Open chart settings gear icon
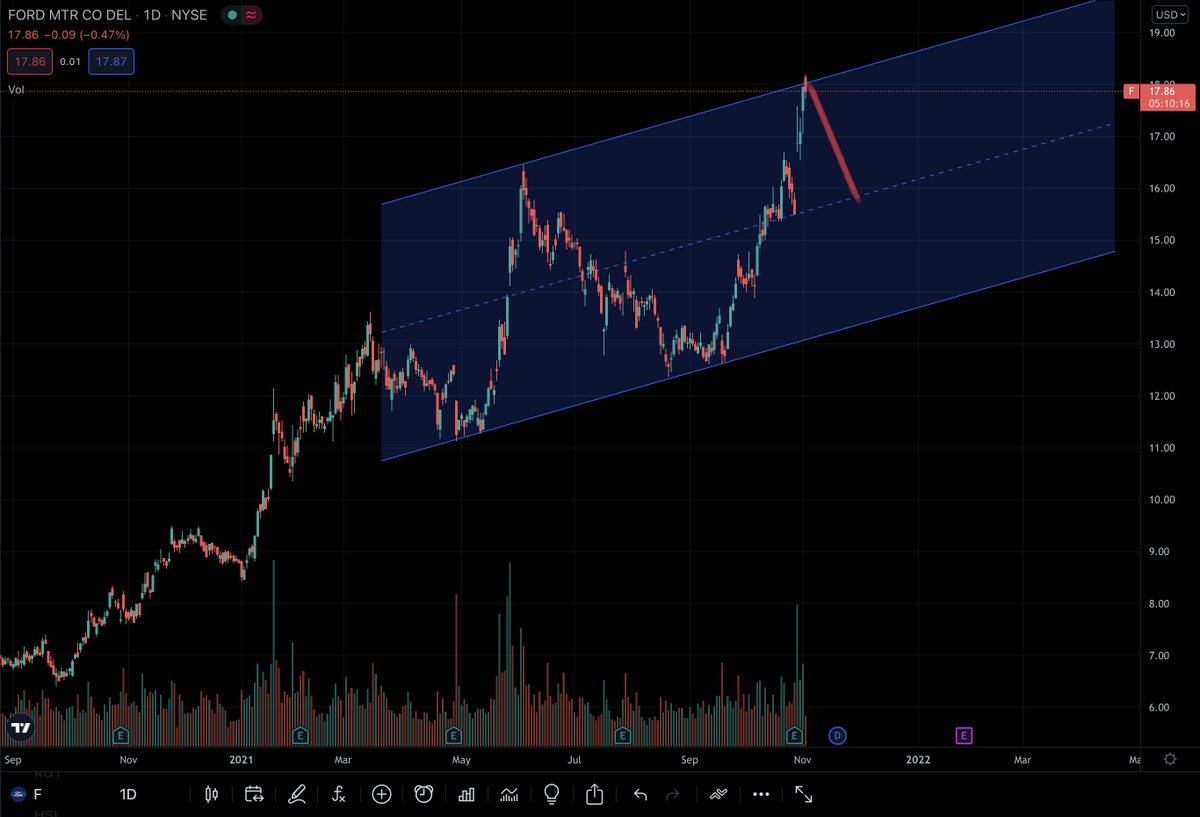Image resolution: width=1200 pixels, height=817 pixels. pos(1169,760)
